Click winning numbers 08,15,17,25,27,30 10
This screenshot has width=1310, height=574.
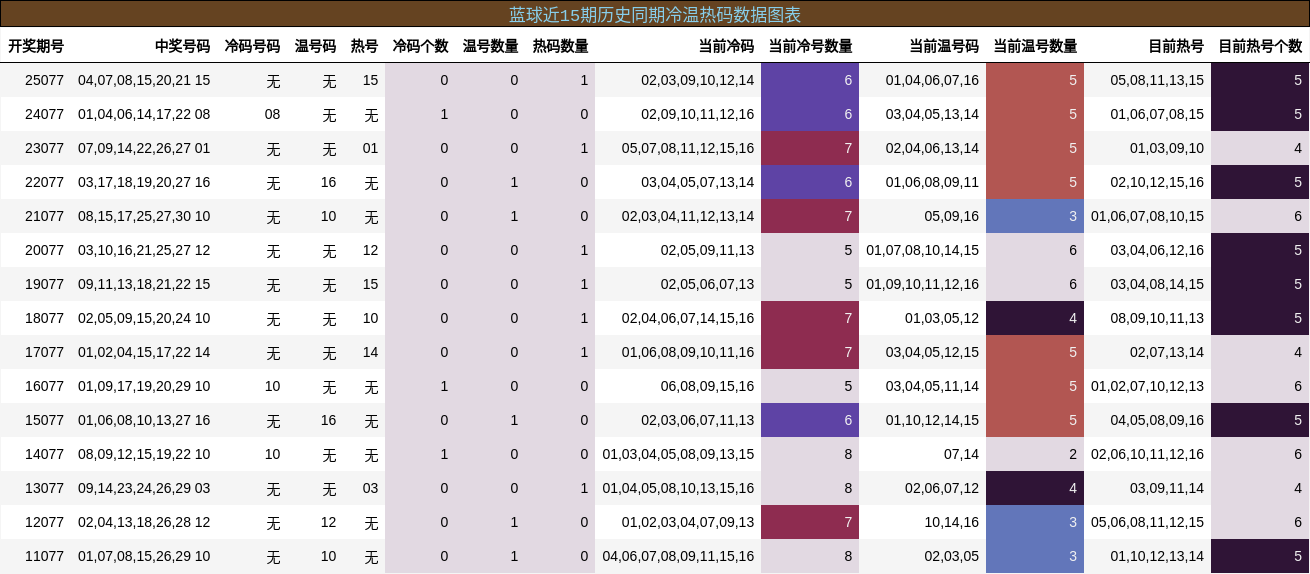[144, 216]
